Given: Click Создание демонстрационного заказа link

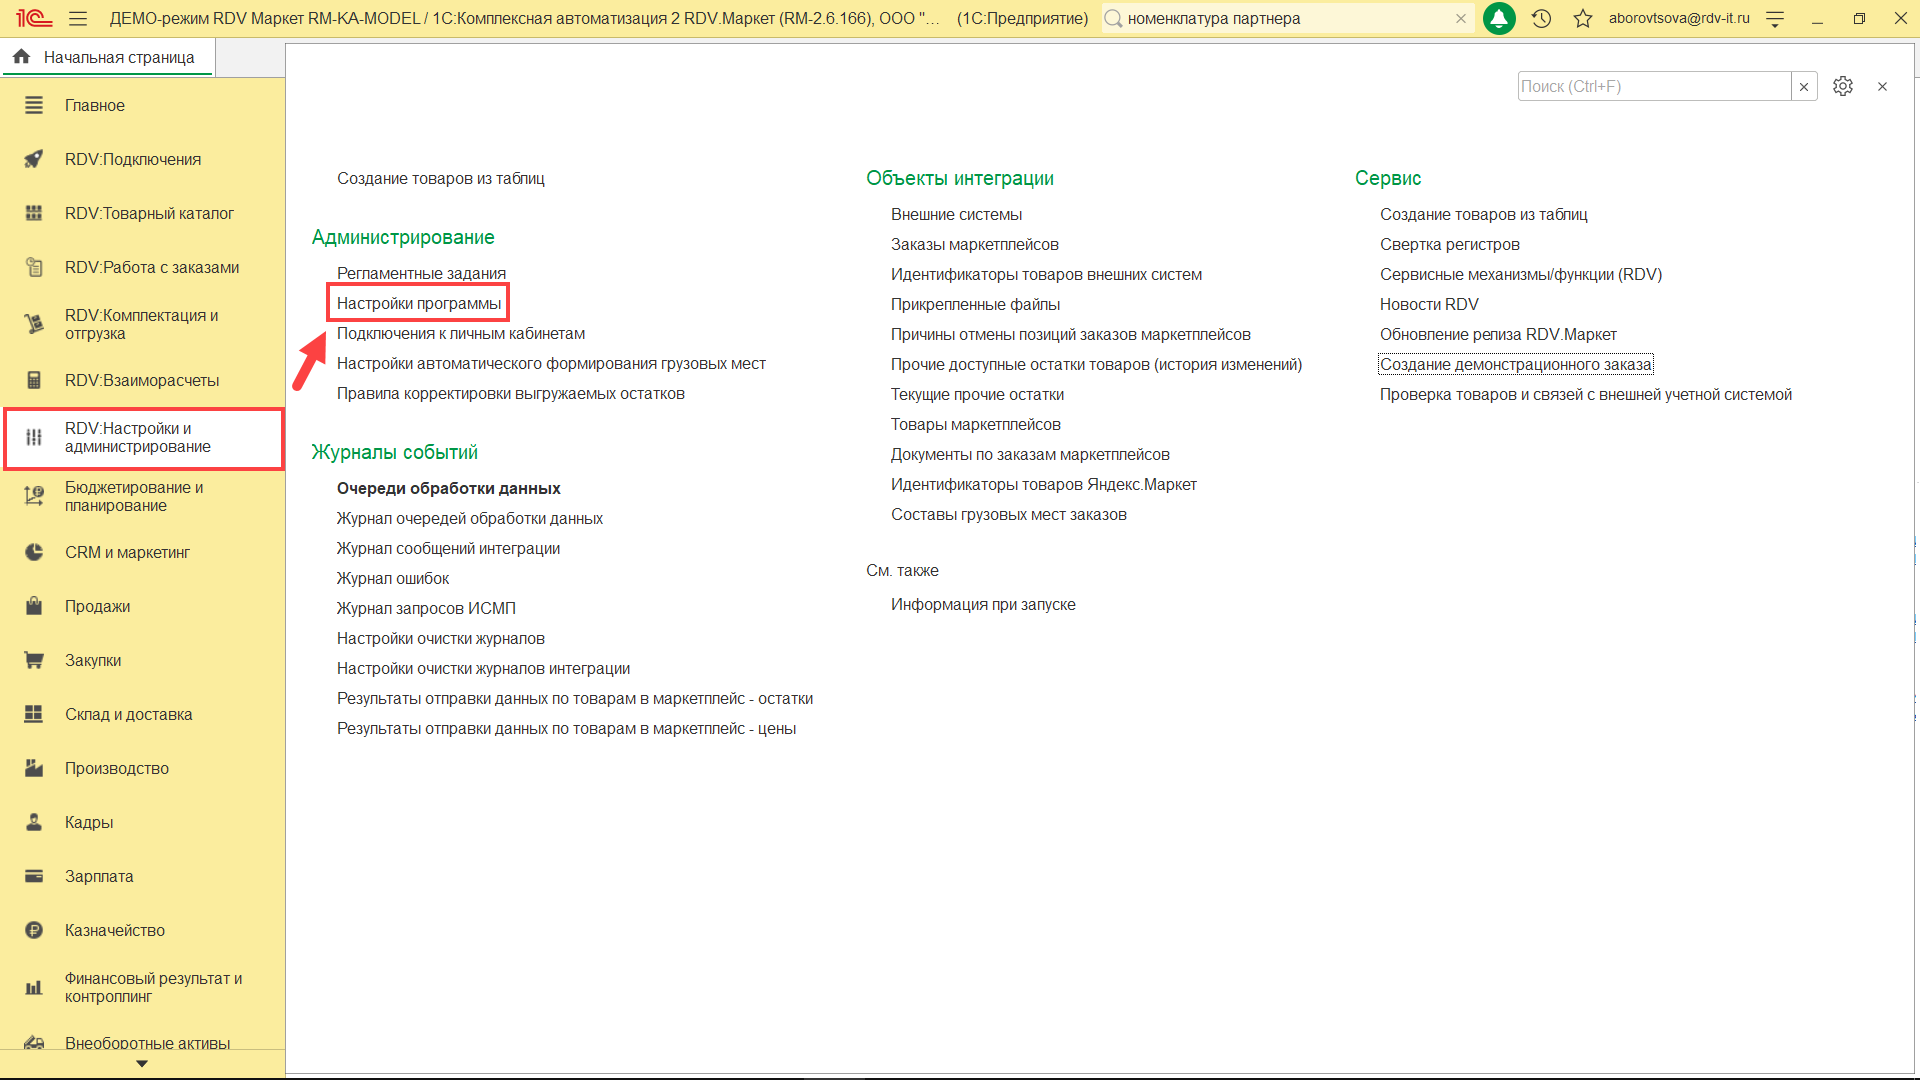Looking at the screenshot, I should coord(1515,364).
